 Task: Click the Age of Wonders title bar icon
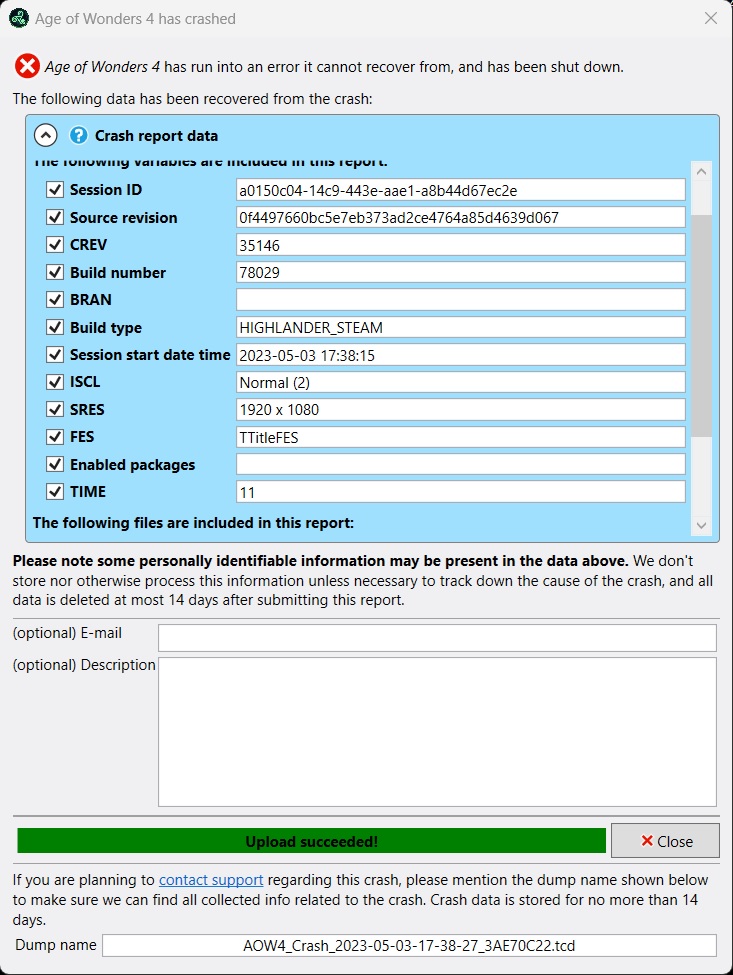(18, 18)
